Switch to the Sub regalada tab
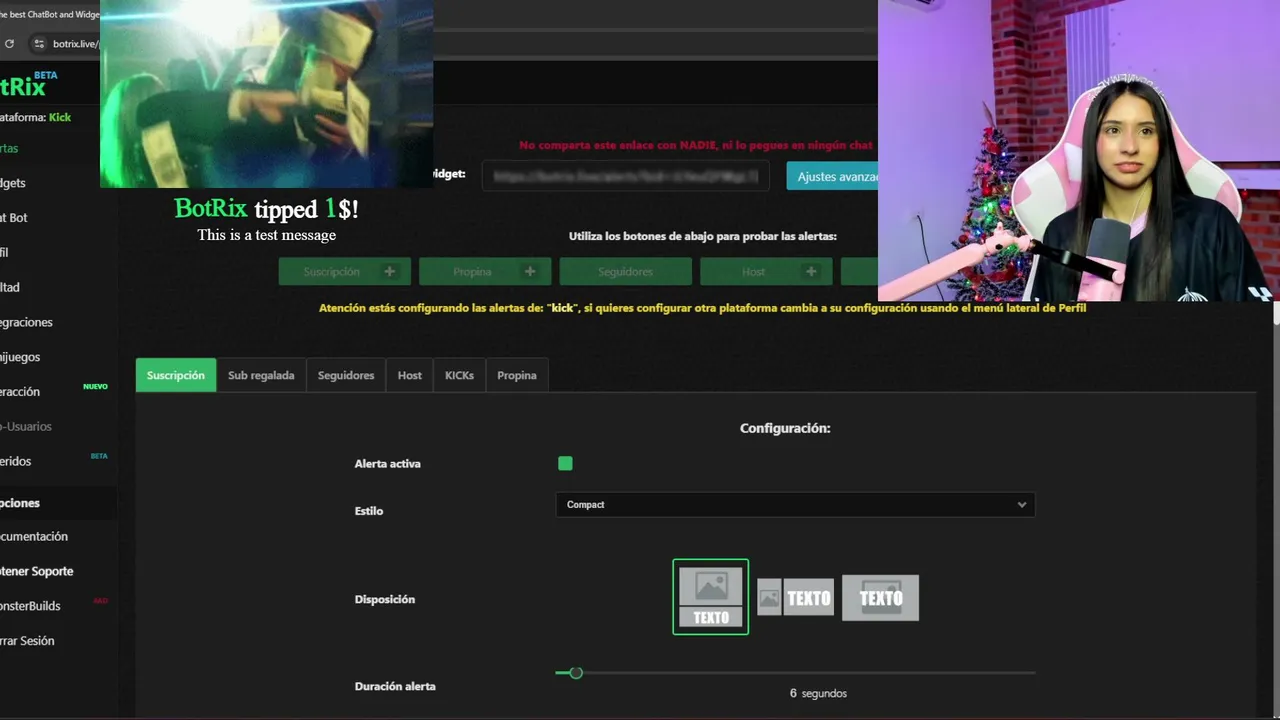1280x720 pixels. [x=261, y=375]
